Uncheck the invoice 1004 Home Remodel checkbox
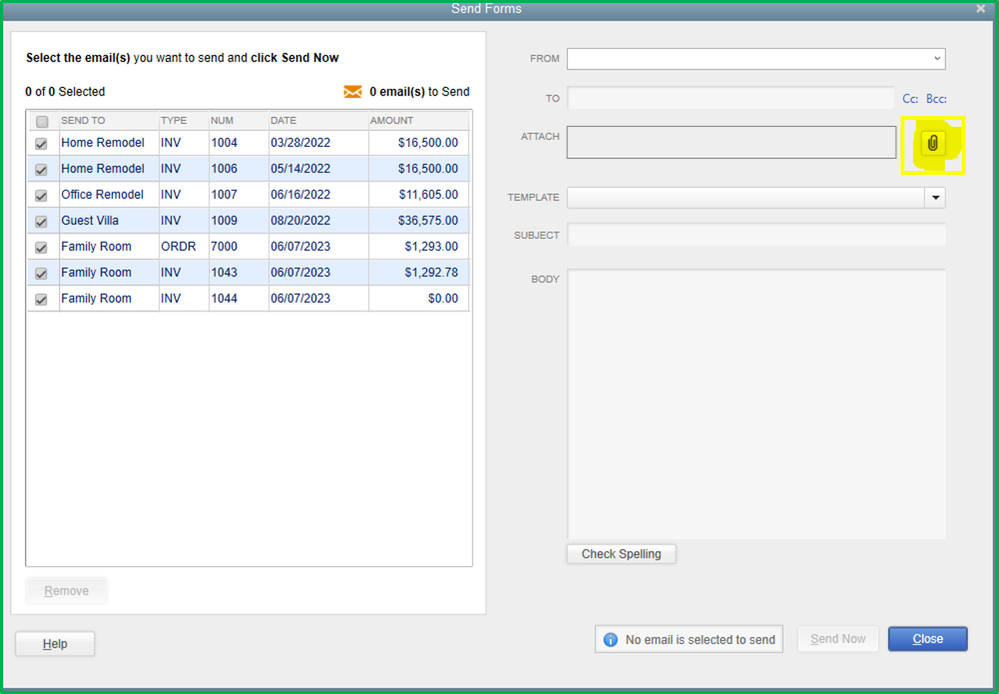The width and height of the screenshot is (999, 694). coord(41,144)
